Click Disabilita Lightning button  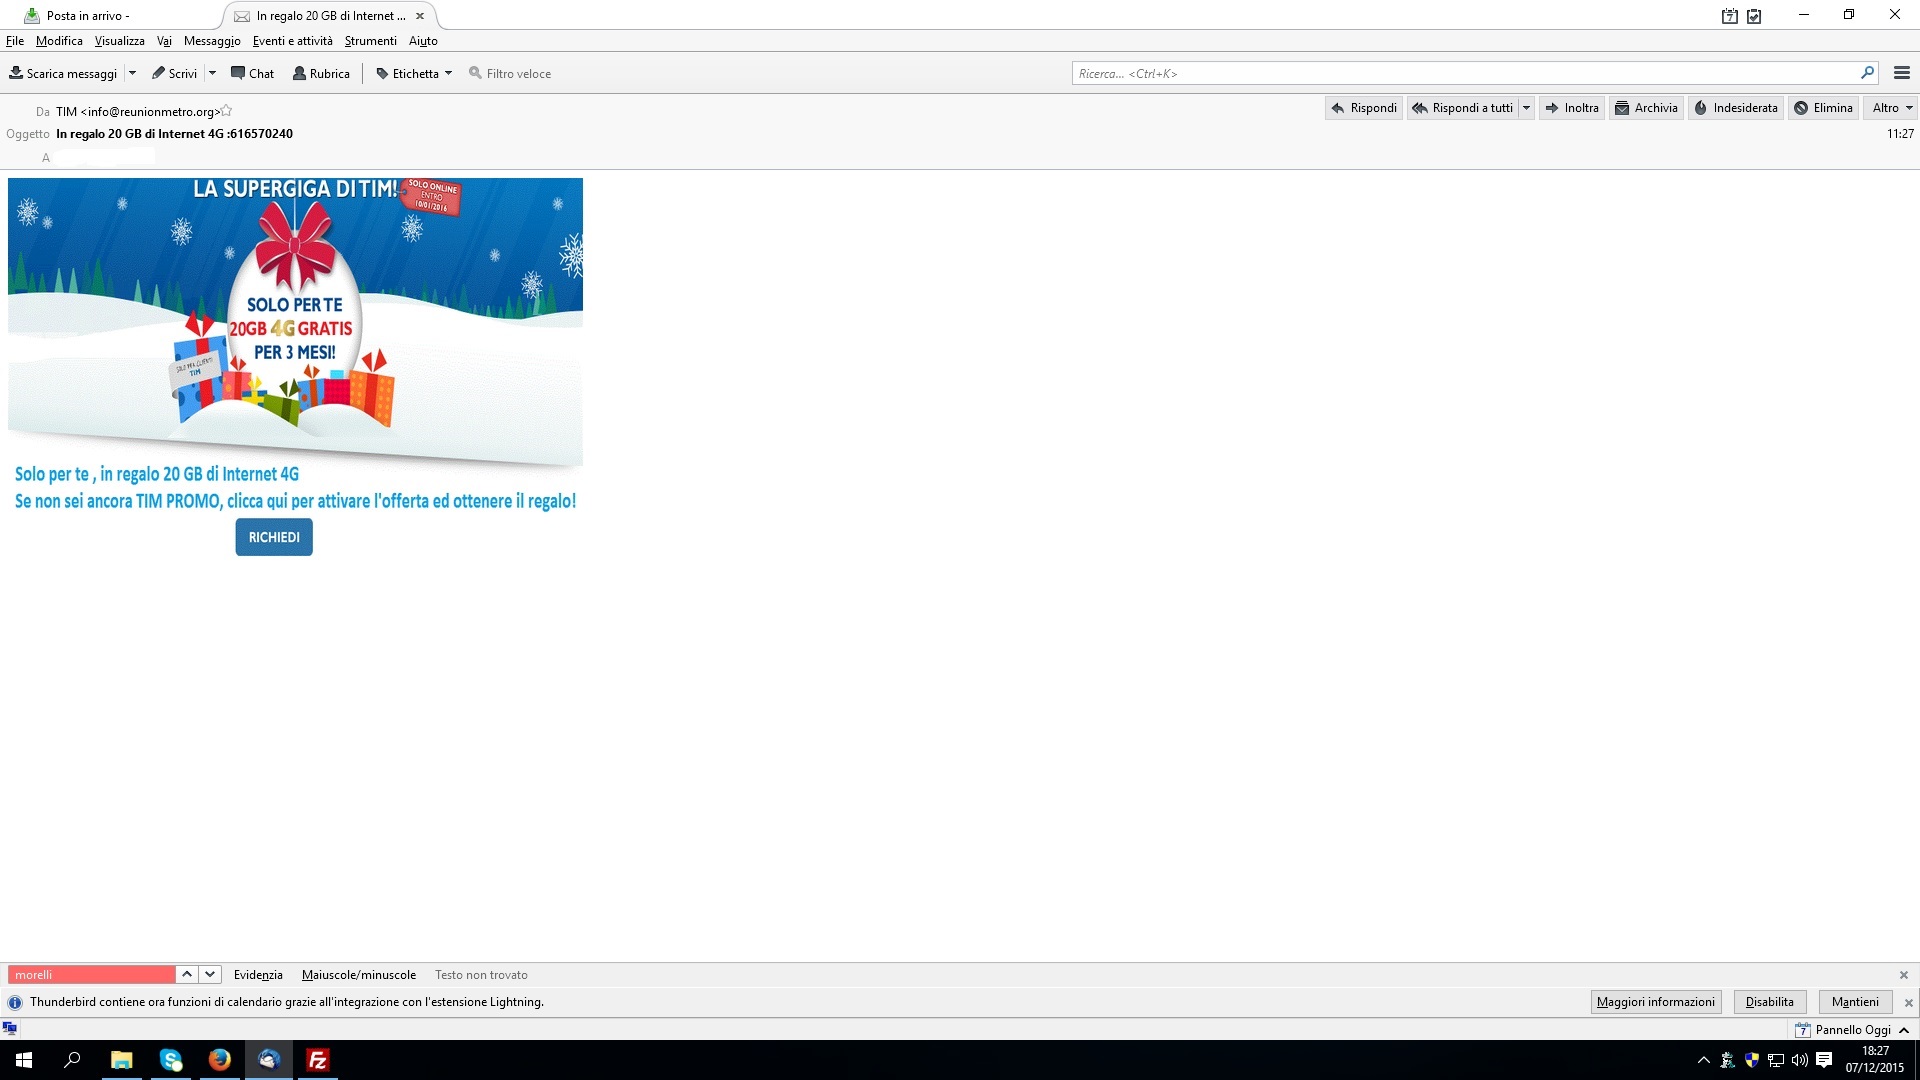(x=1769, y=1002)
